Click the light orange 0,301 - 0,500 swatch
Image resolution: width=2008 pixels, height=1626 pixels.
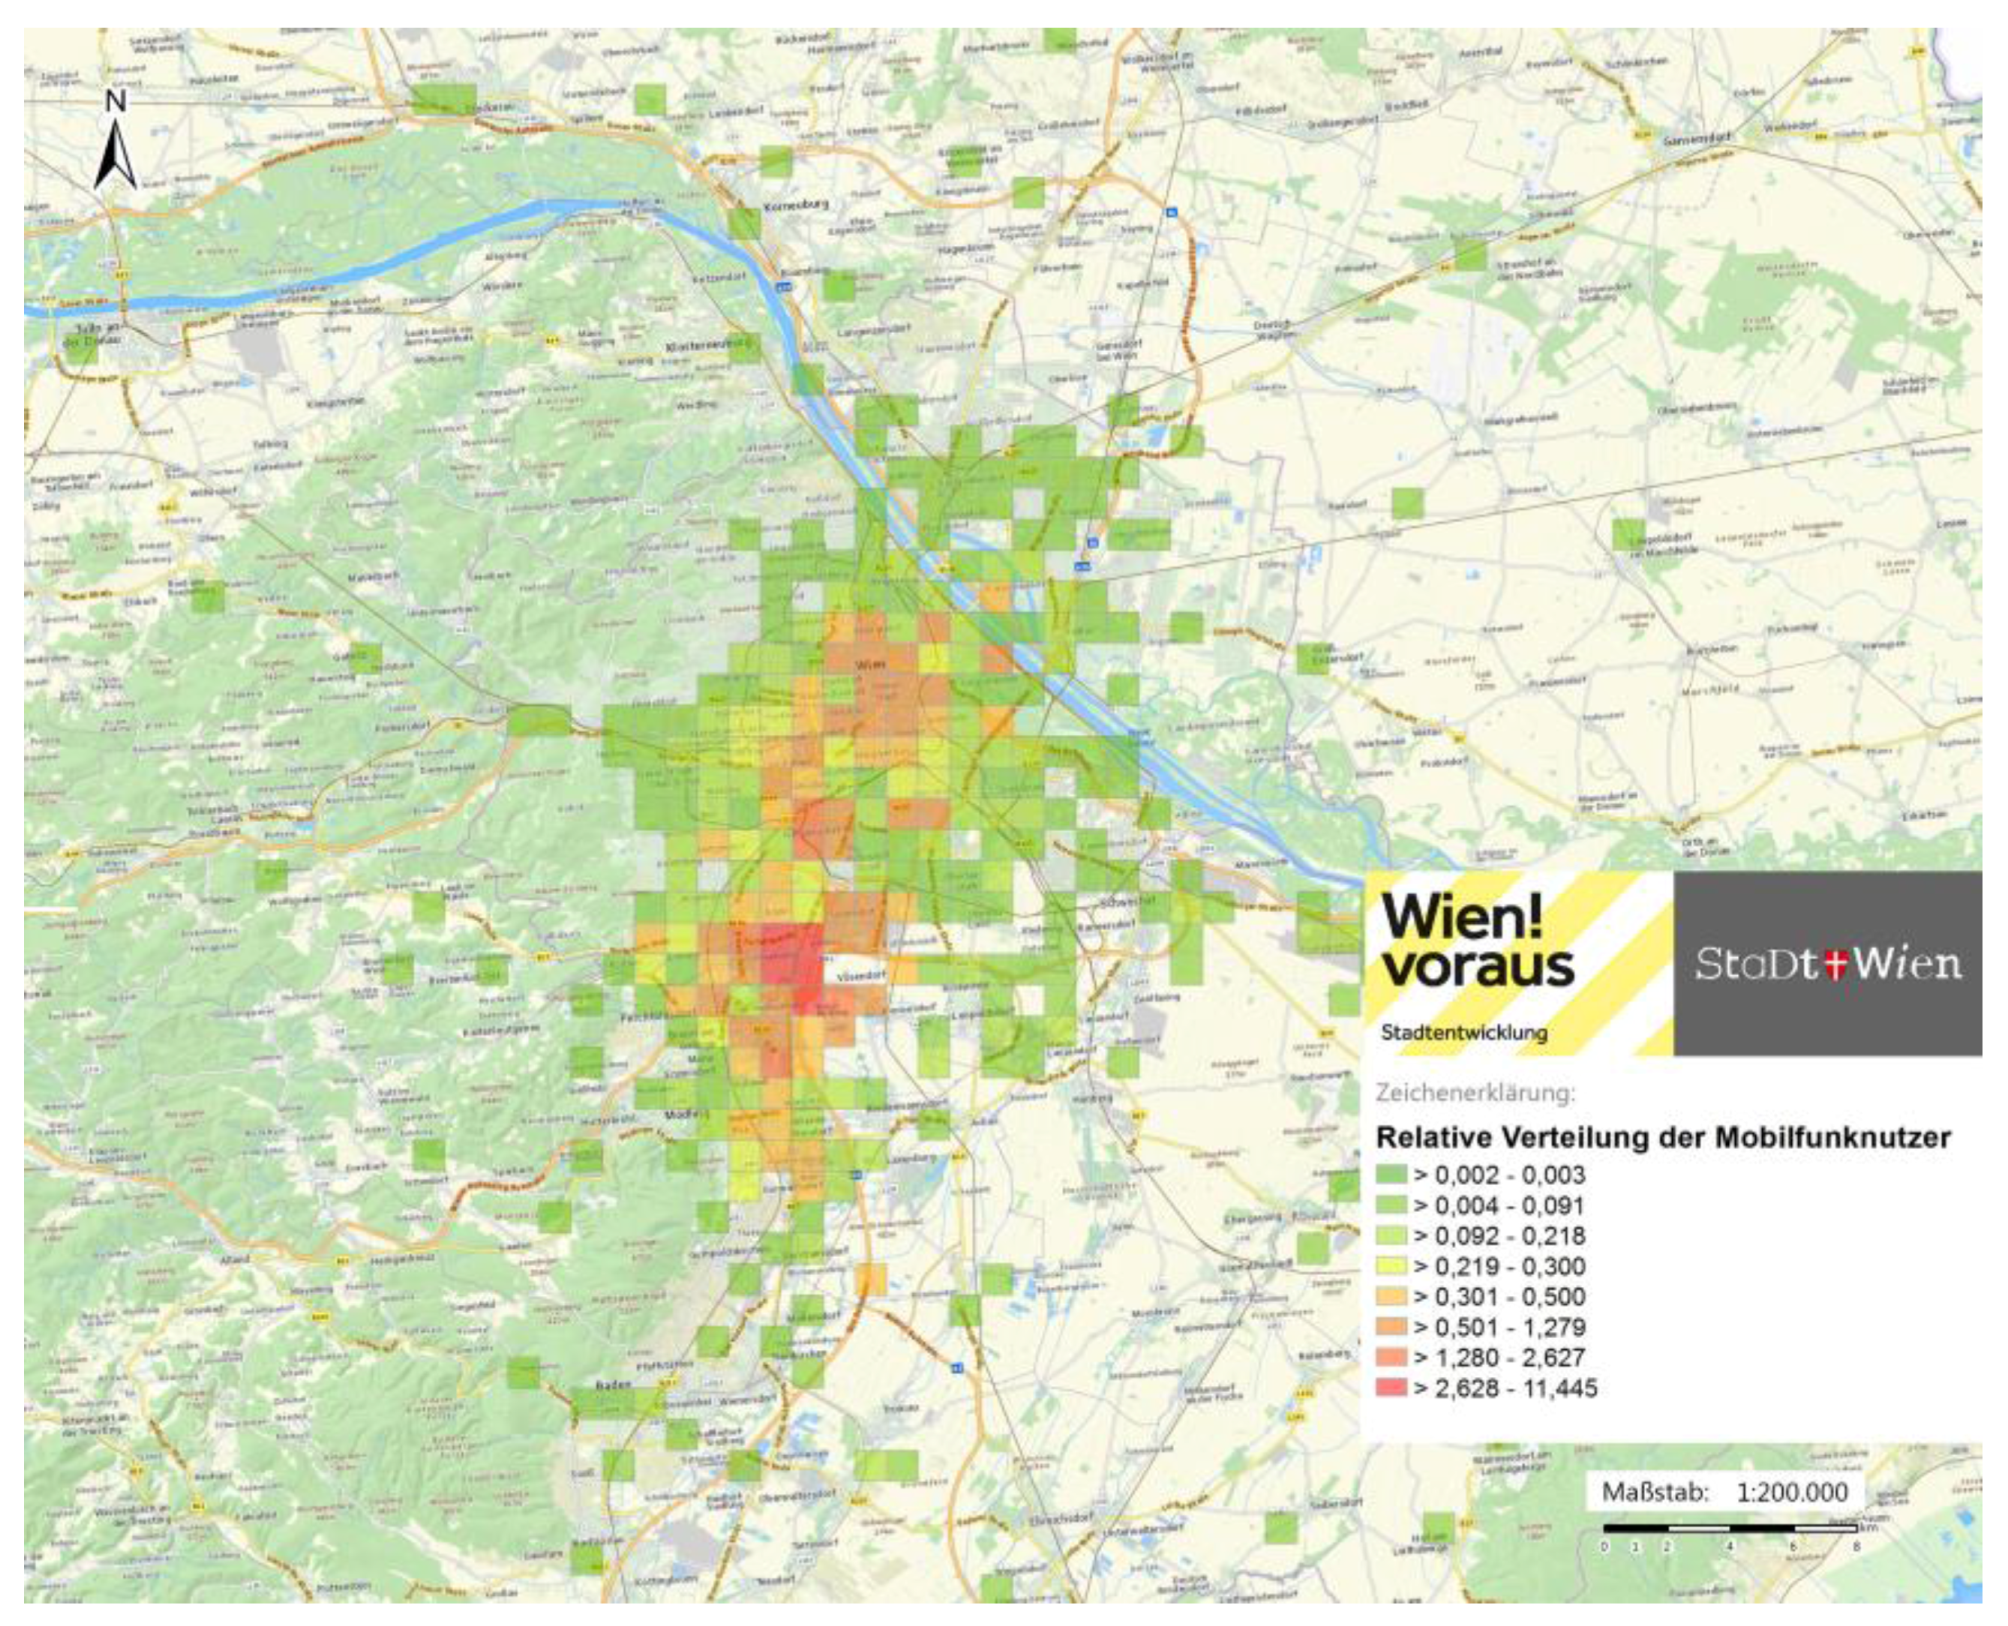pyautogui.click(x=1391, y=1297)
